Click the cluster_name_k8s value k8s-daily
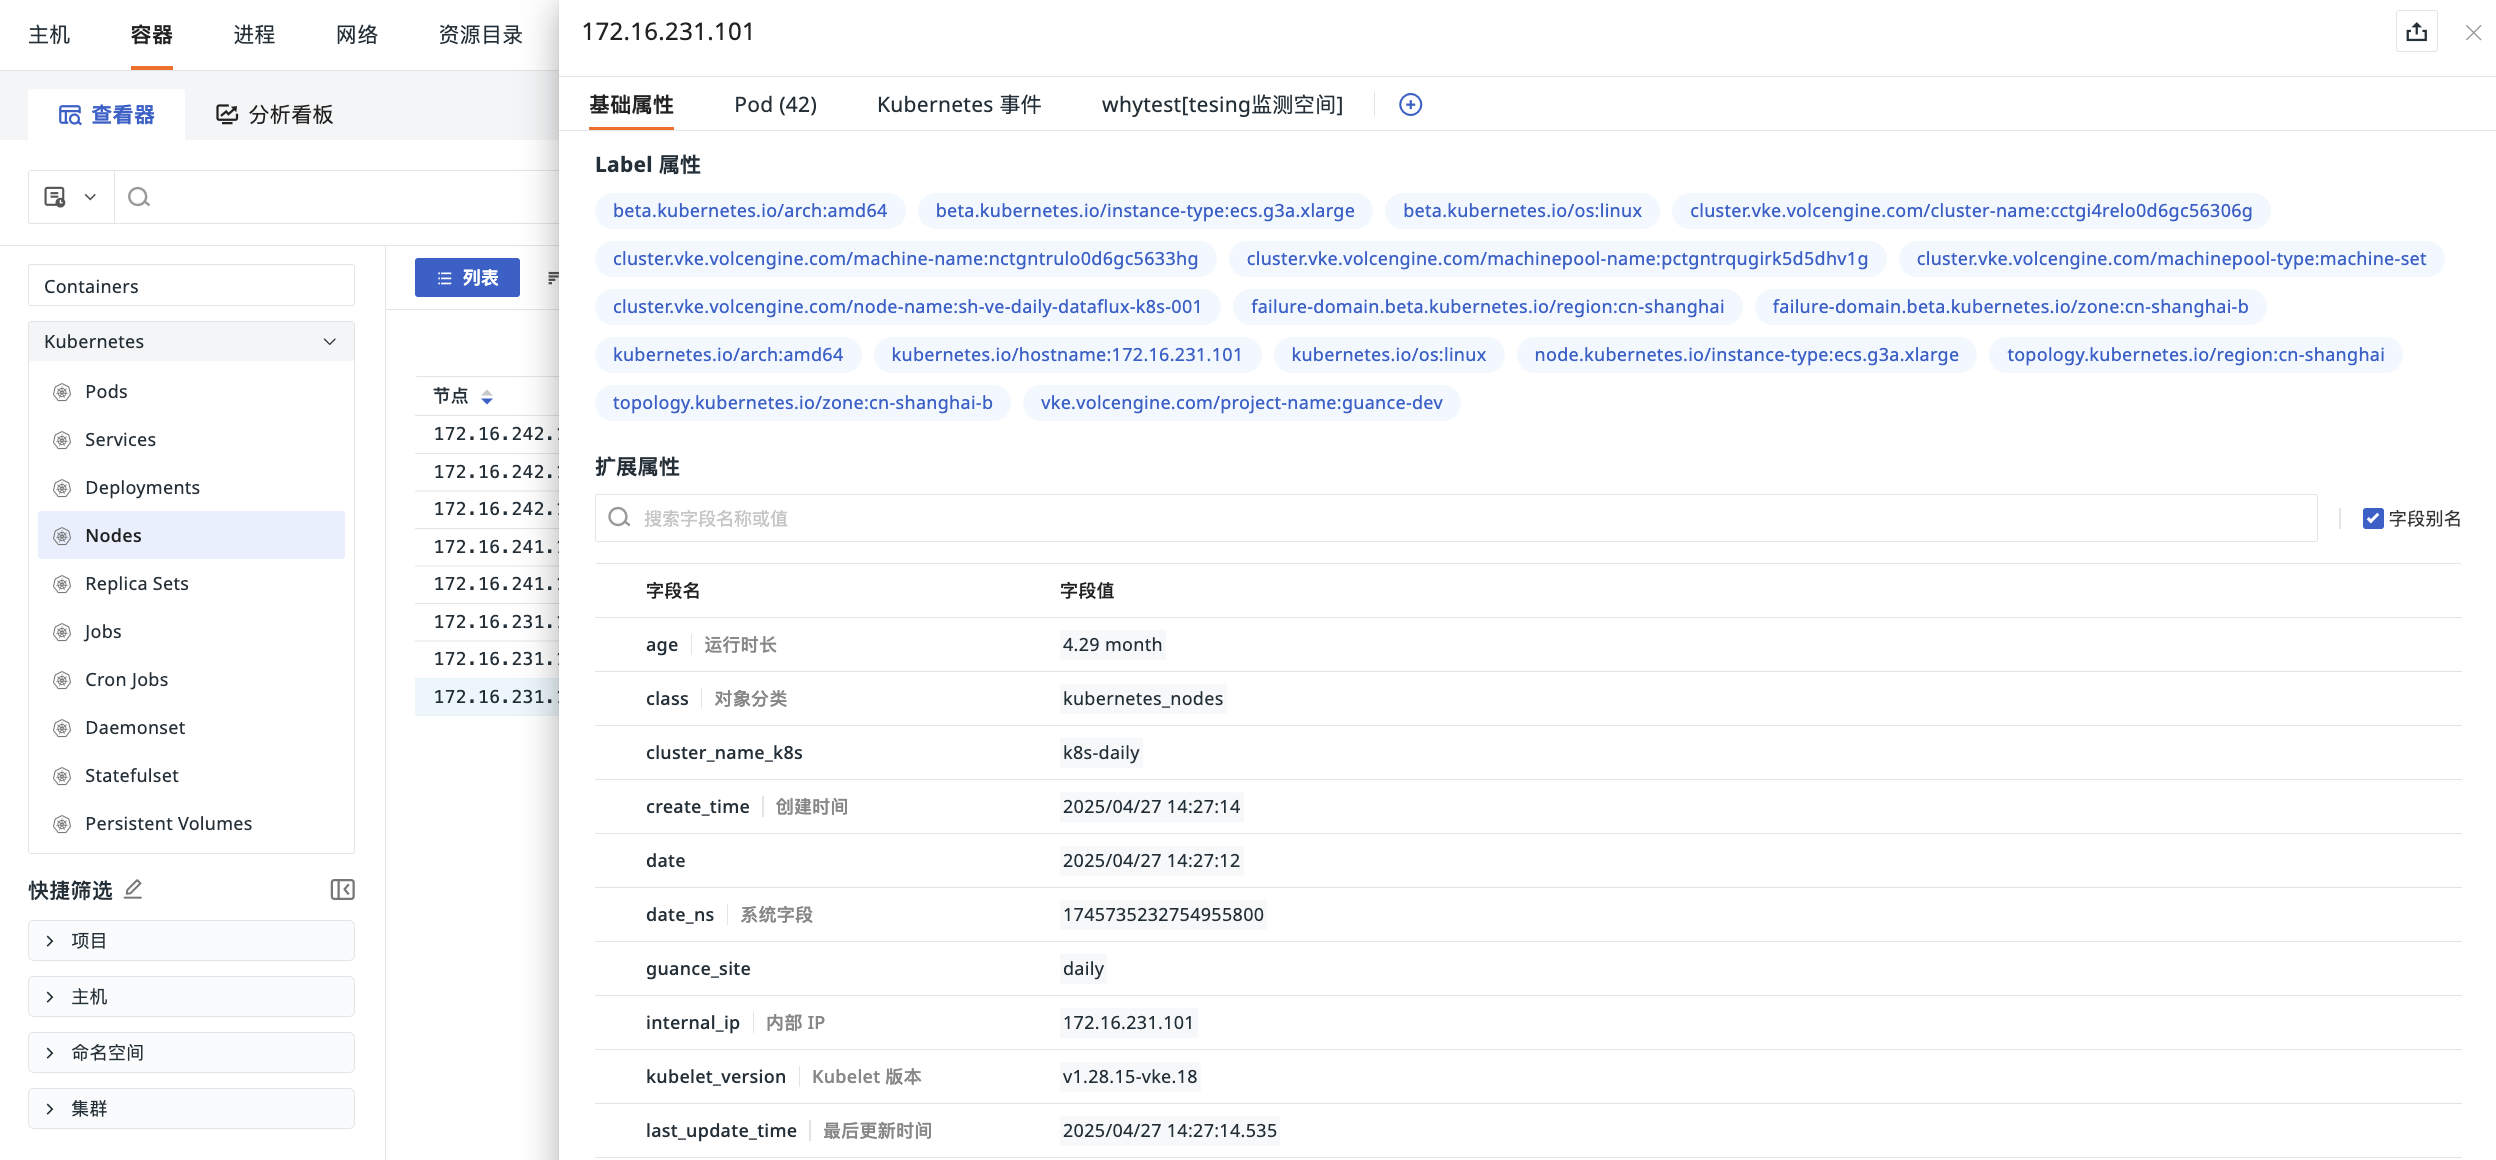The width and height of the screenshot is (2496, 1160). pos(1101,753)
